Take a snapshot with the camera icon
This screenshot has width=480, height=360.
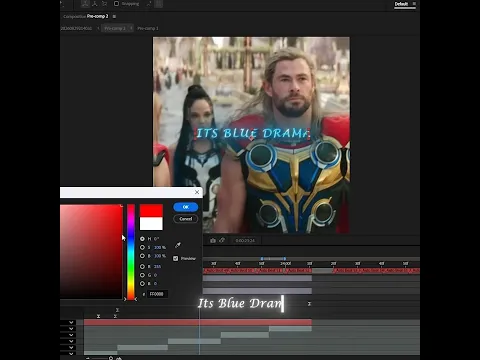(x=213, y=240)
